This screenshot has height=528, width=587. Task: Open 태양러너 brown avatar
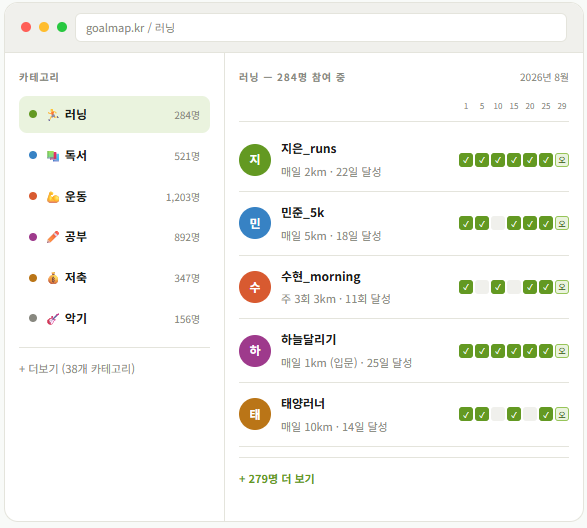(x=255, y=414)
